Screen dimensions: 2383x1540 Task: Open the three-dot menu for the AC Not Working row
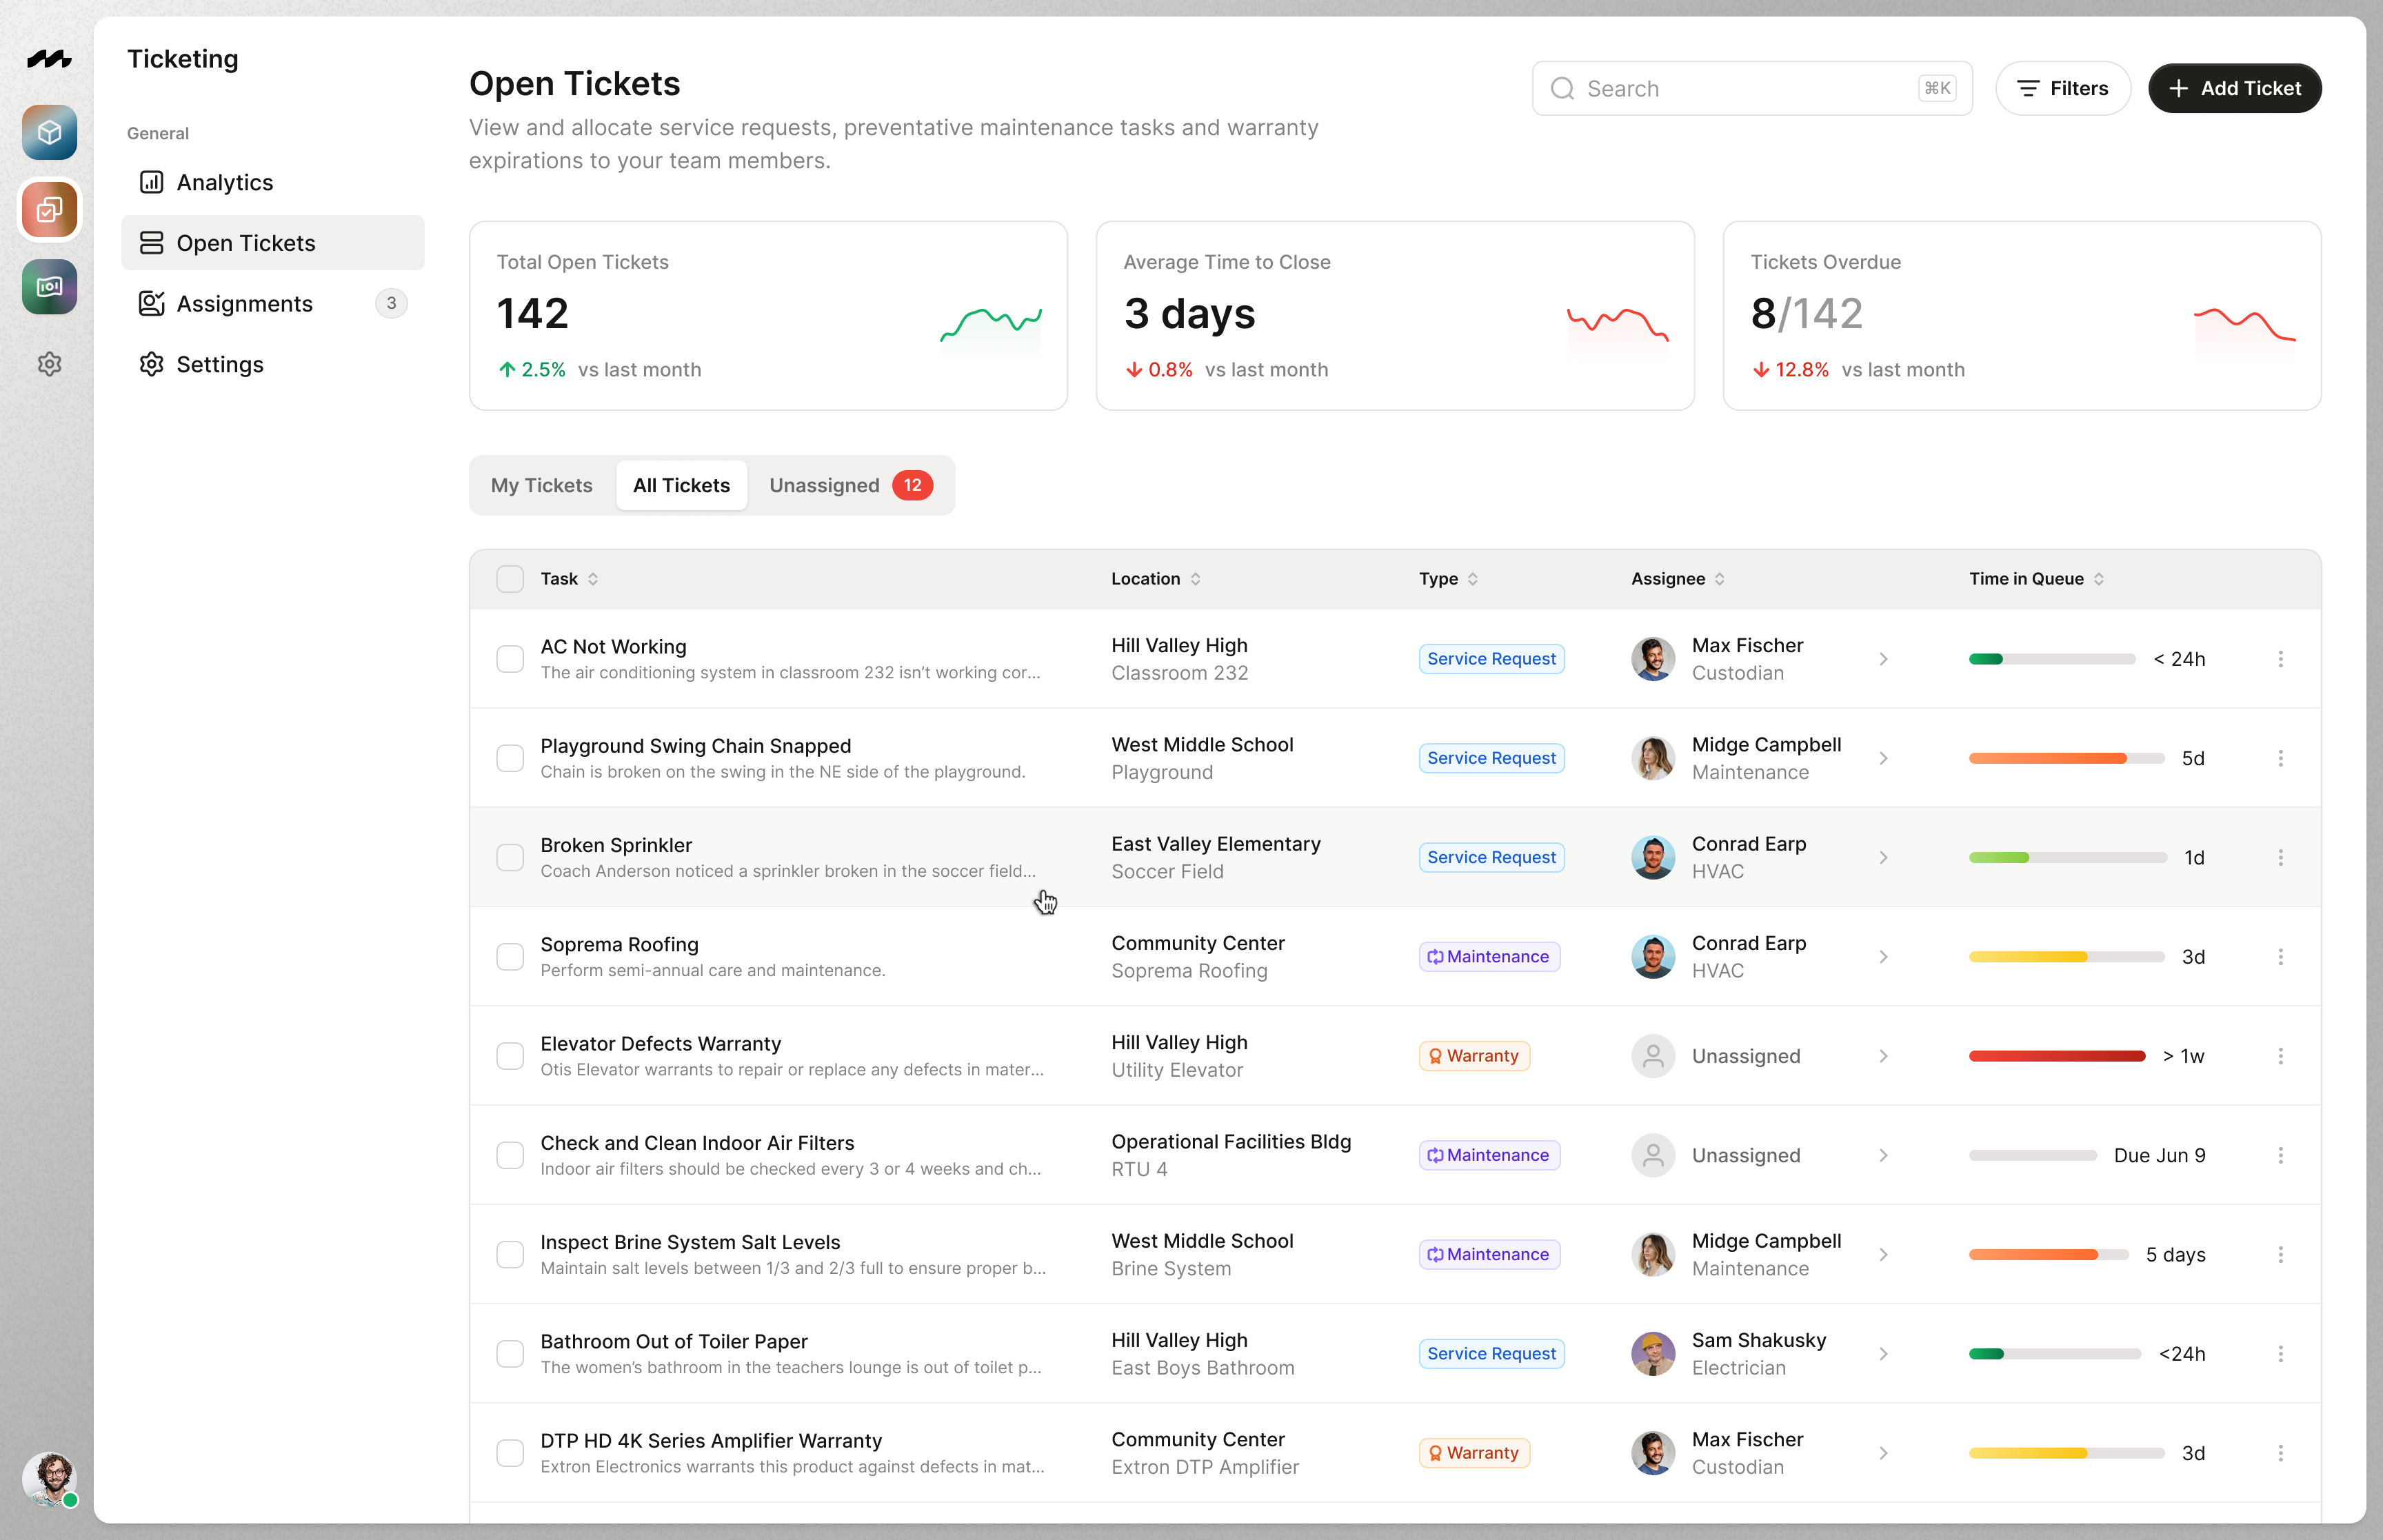pos(2280,659)
